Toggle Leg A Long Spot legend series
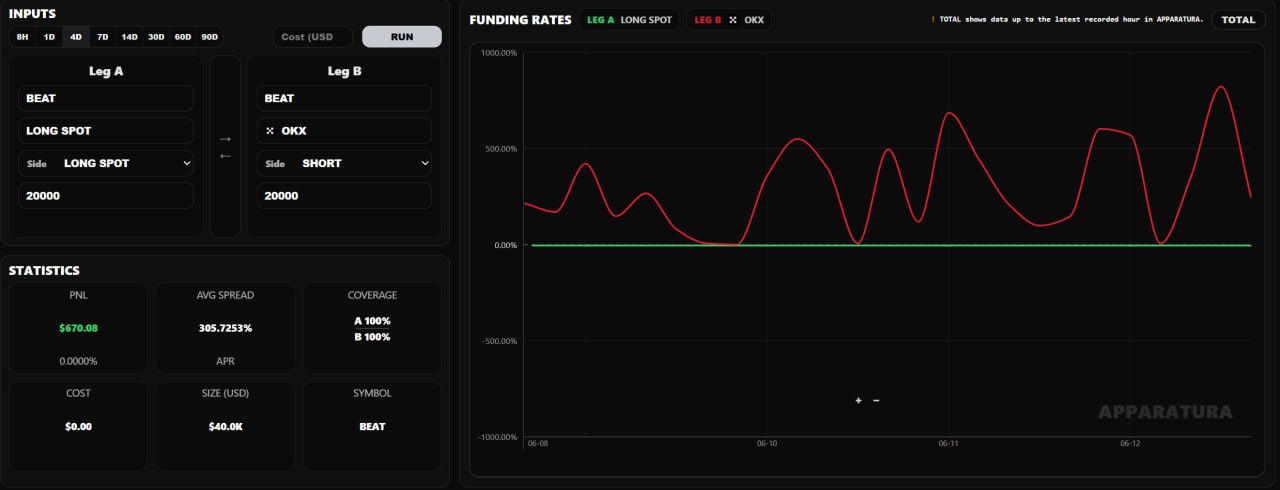Screen dimensions: 1280x490 628,20
